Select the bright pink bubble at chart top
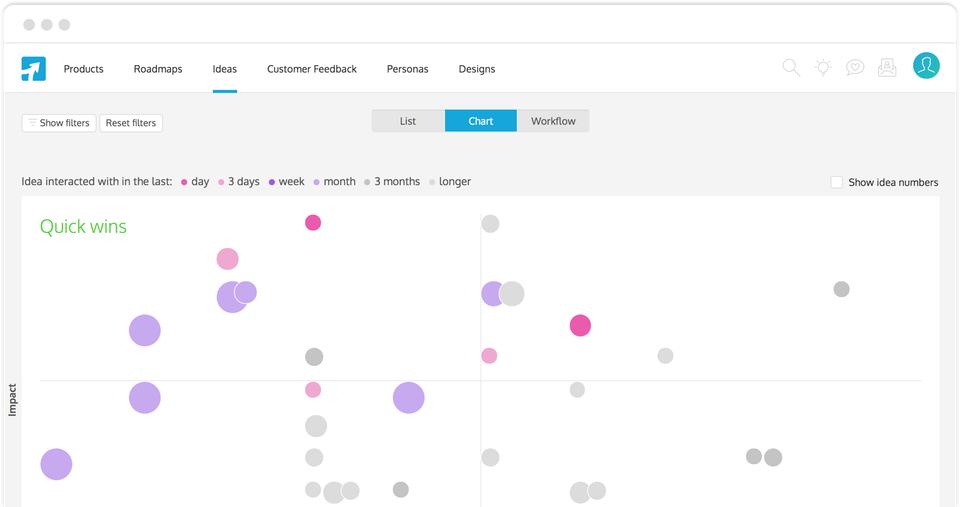960x507 pixels. click(313, 223)
